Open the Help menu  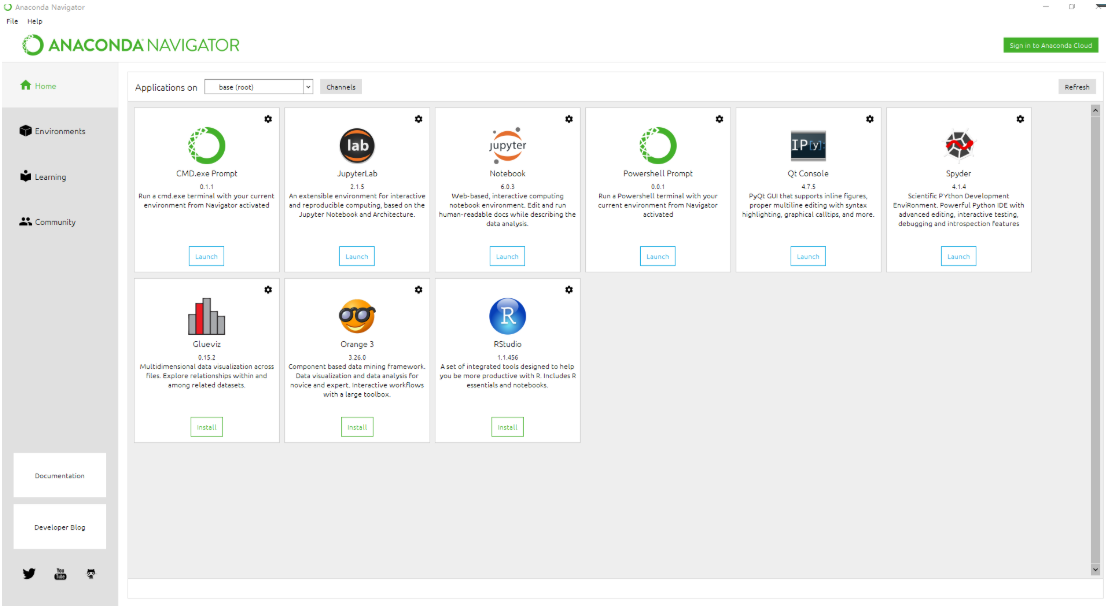tap(35, 21)
